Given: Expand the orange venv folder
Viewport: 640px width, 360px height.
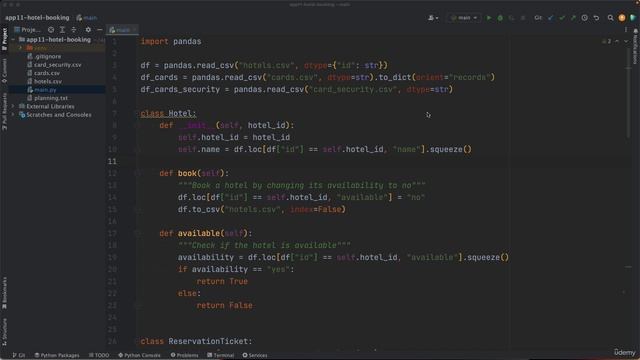Looking at the screenshot, I should pos(21,48).
